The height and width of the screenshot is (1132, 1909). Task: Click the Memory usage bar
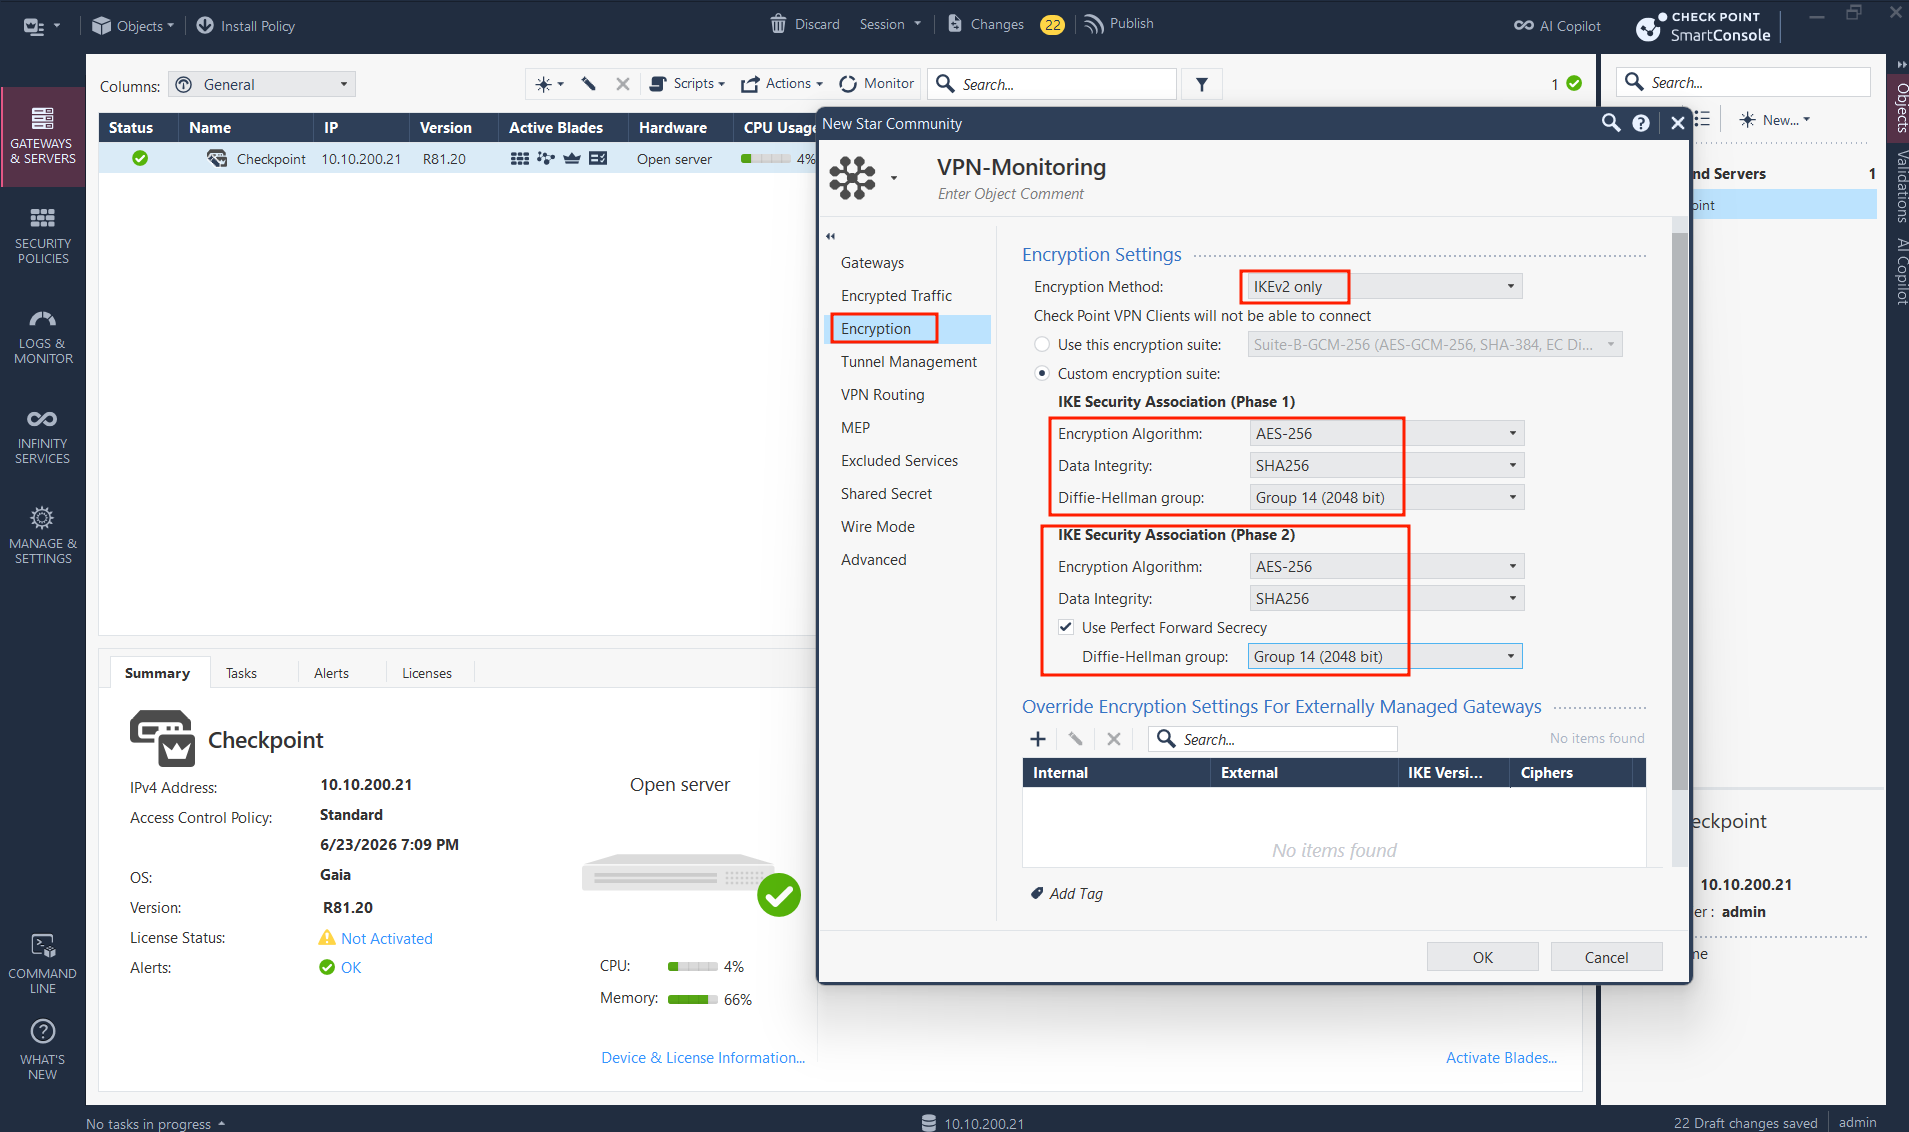pyautogui.click(x=693, y=999)
